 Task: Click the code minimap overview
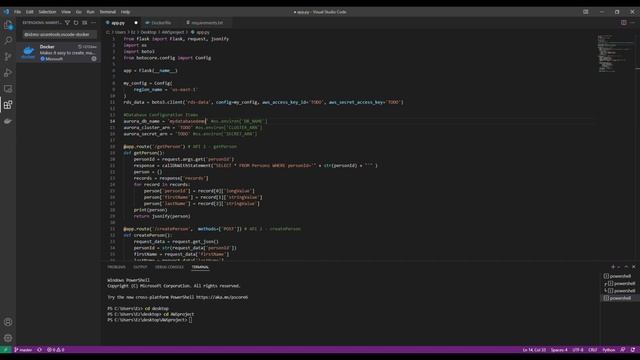[x=615, y=53]
